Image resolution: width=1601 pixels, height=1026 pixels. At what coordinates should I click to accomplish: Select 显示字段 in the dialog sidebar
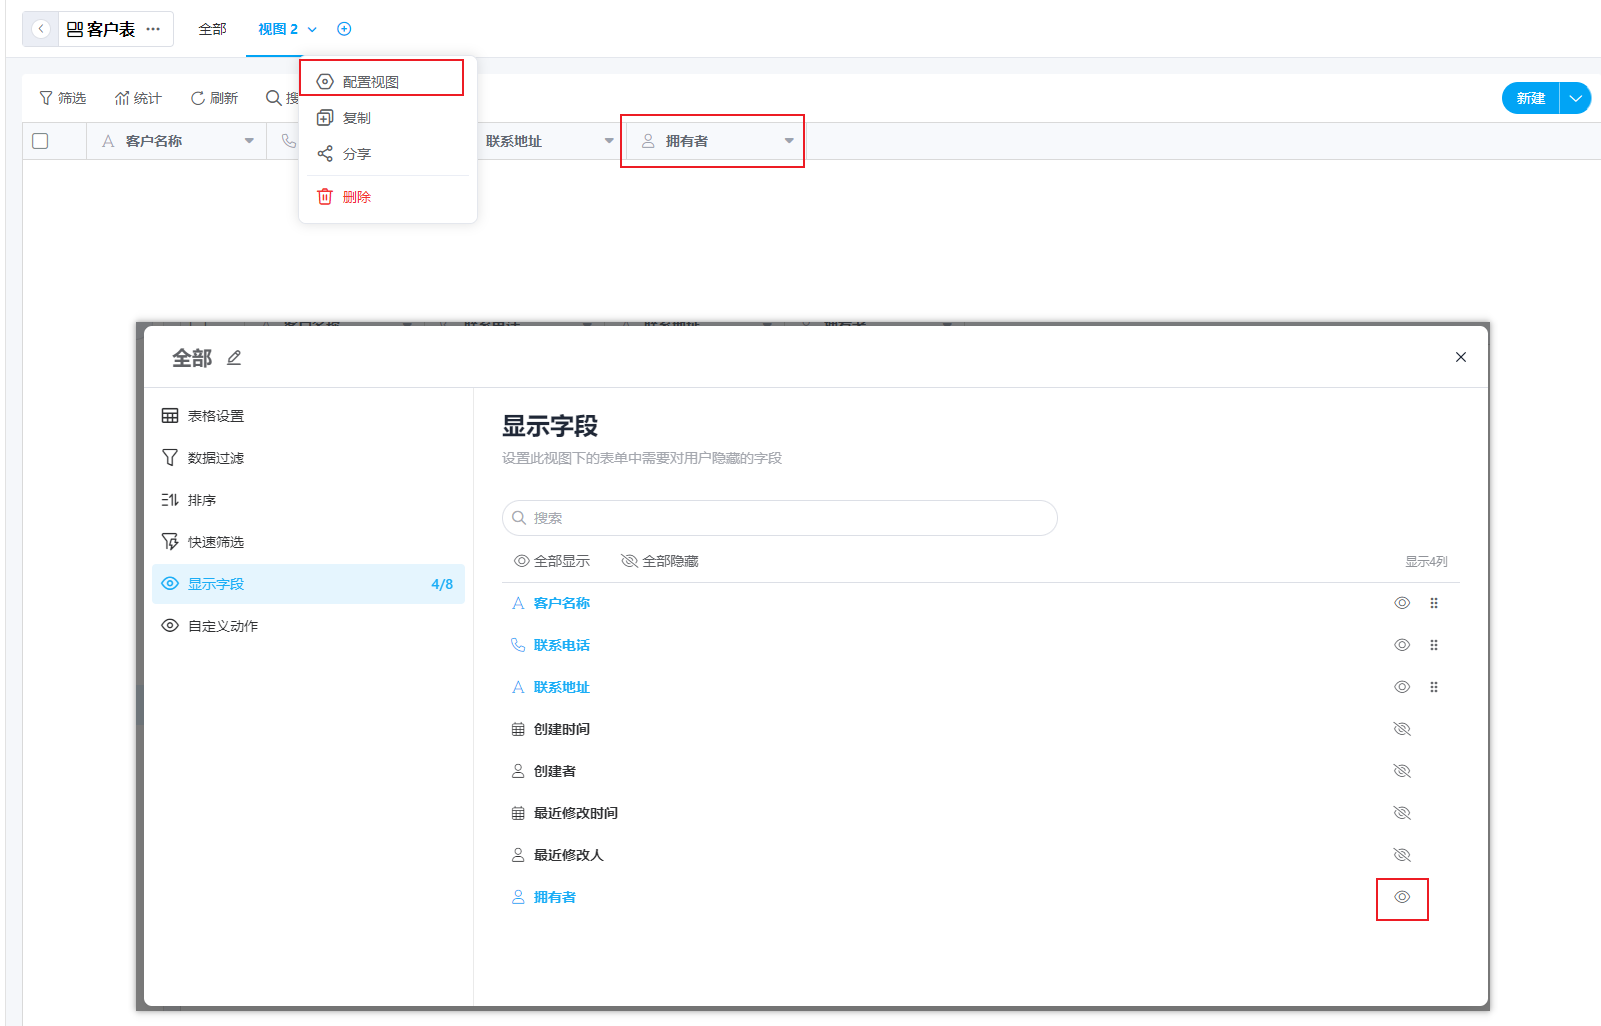click(x=308, y=584)
